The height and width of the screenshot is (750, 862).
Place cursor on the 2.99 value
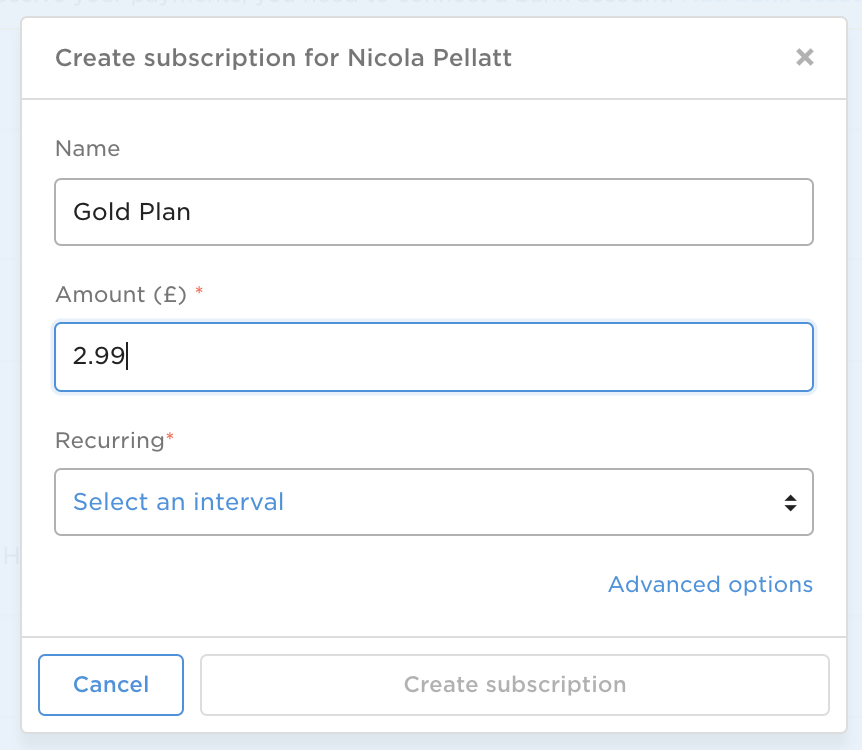tap(98, 356)
